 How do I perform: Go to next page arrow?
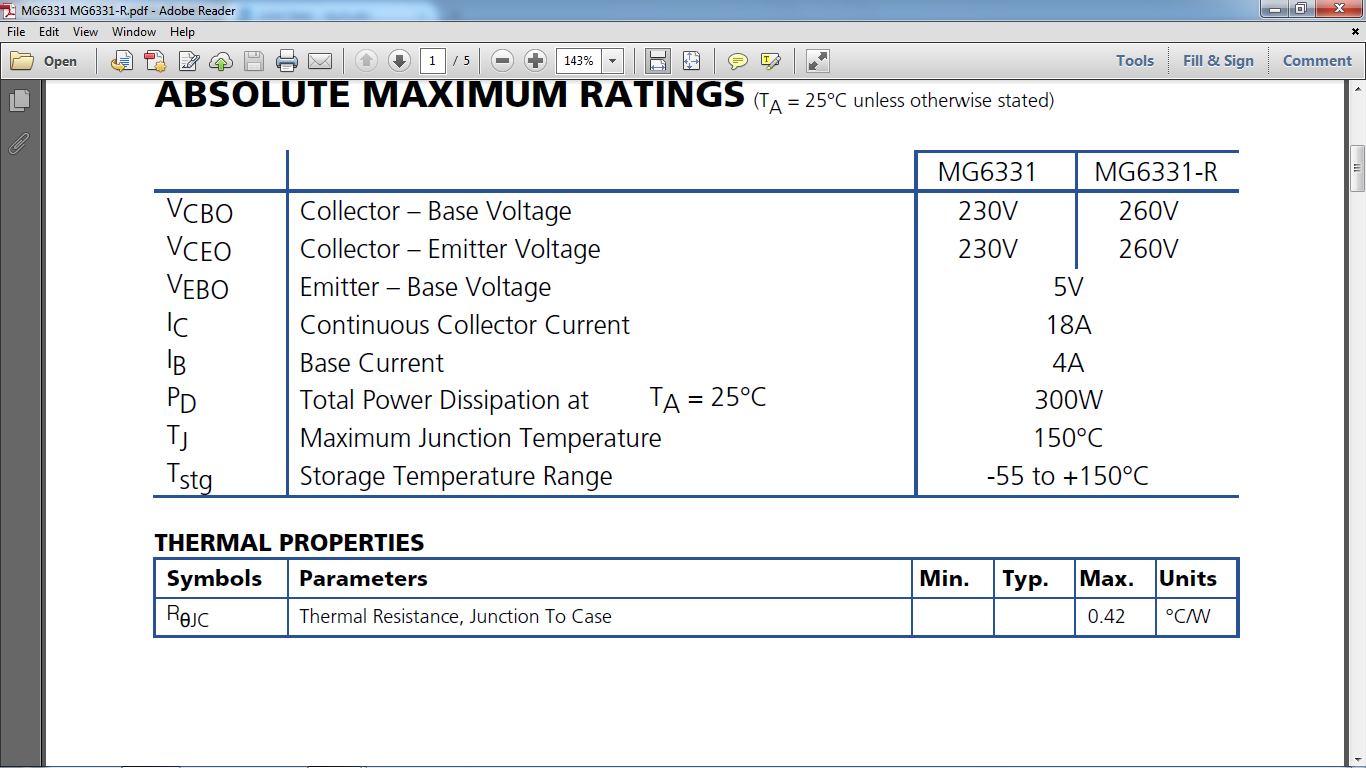399,61
